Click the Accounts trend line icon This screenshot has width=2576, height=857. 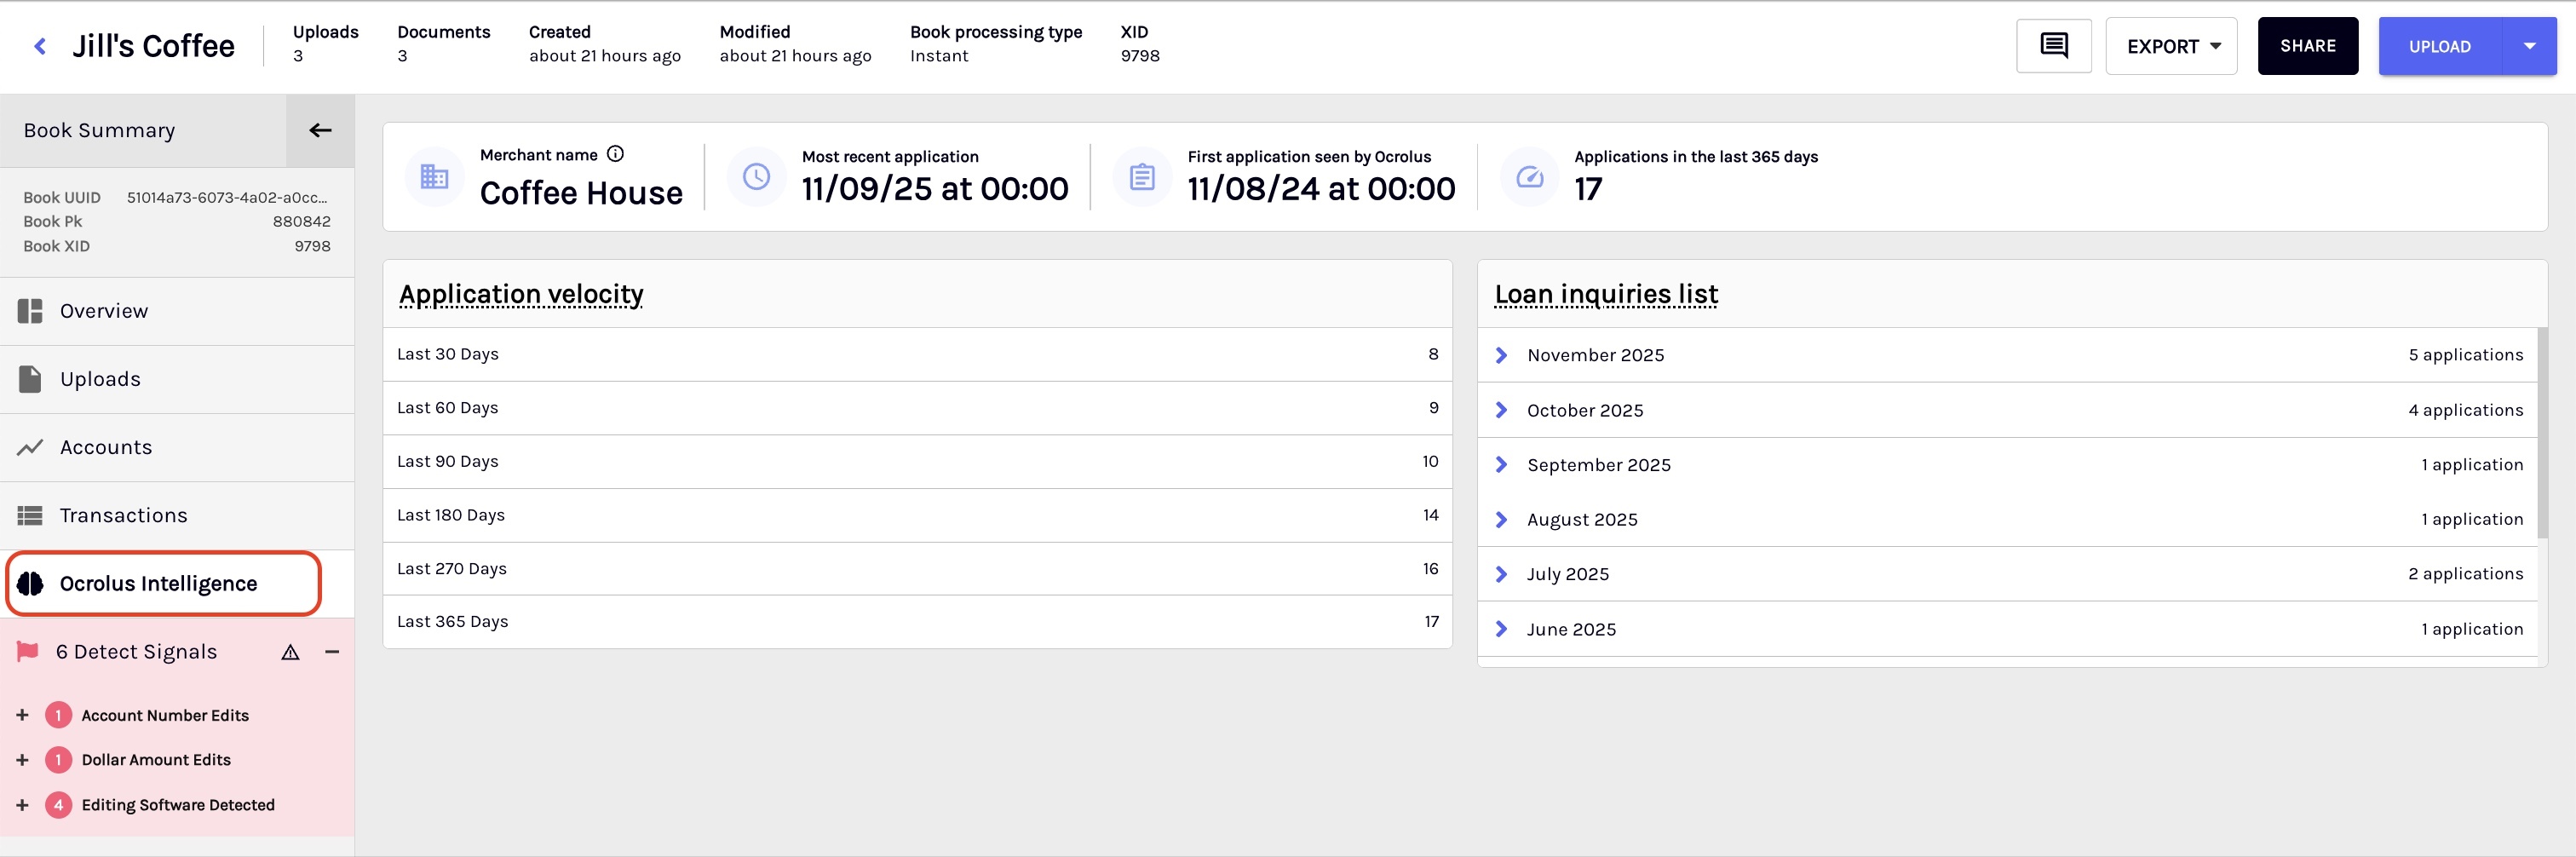pos(30,447)
